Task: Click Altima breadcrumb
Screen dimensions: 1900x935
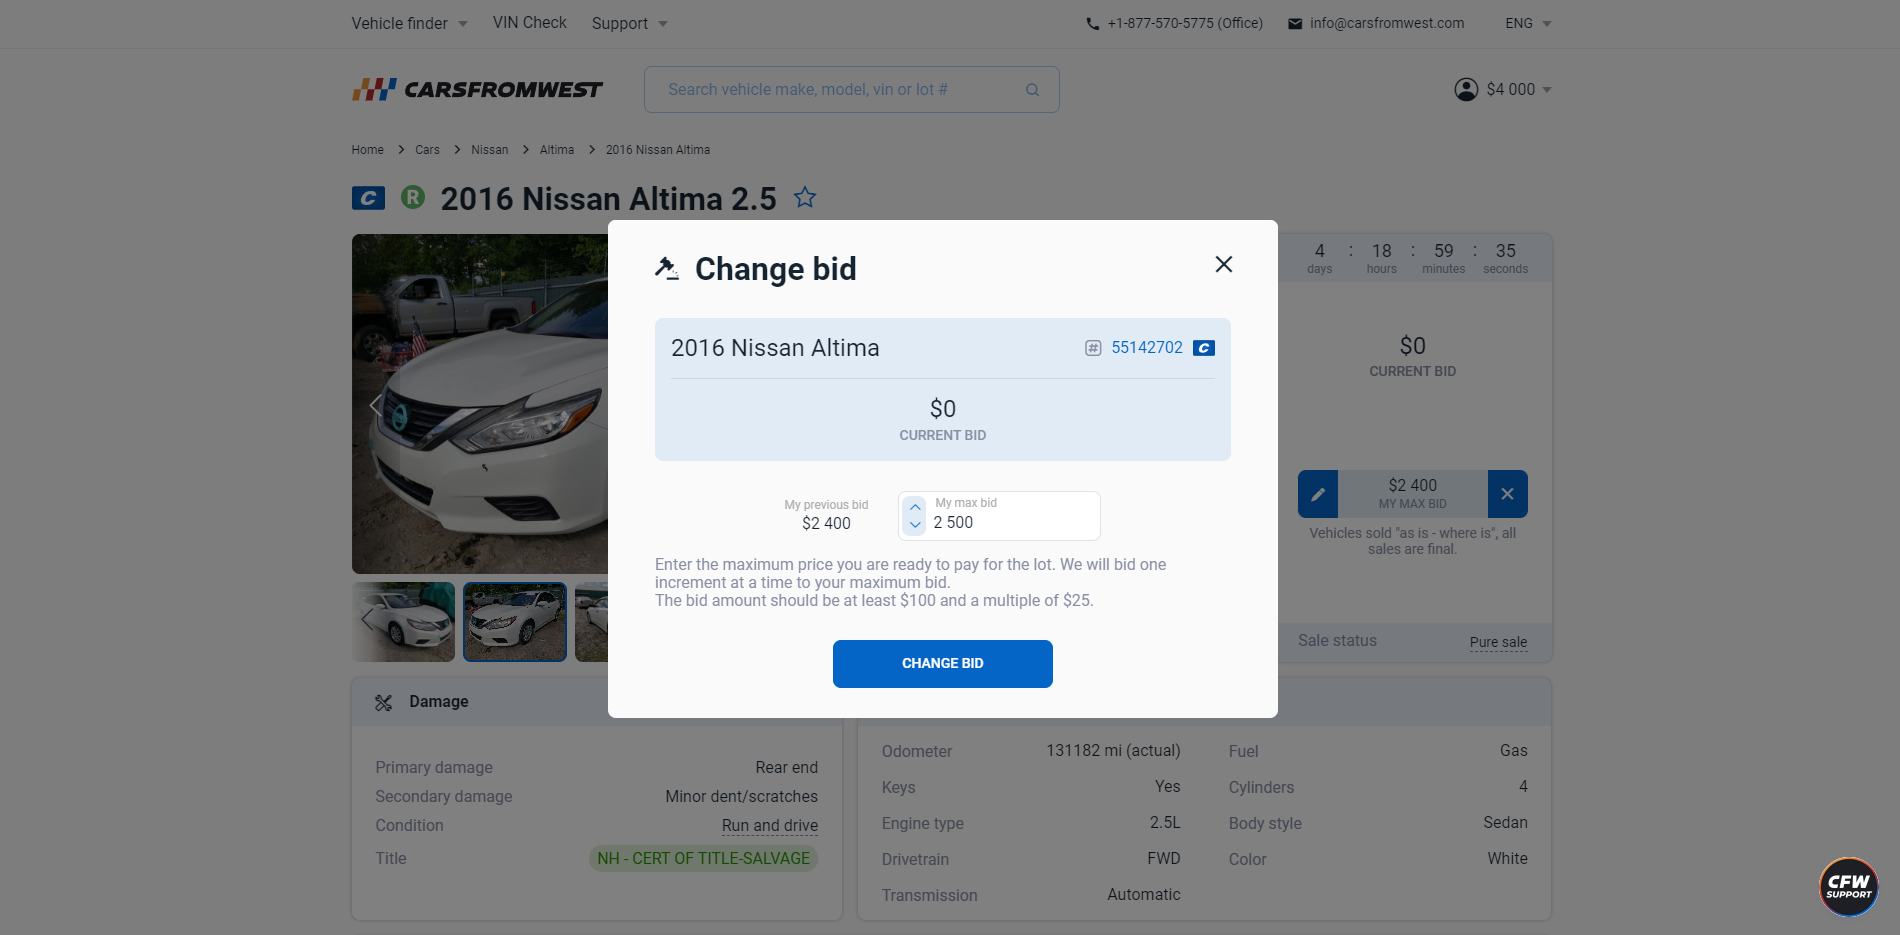Action: pyautogui.click(x=557, y=150)
